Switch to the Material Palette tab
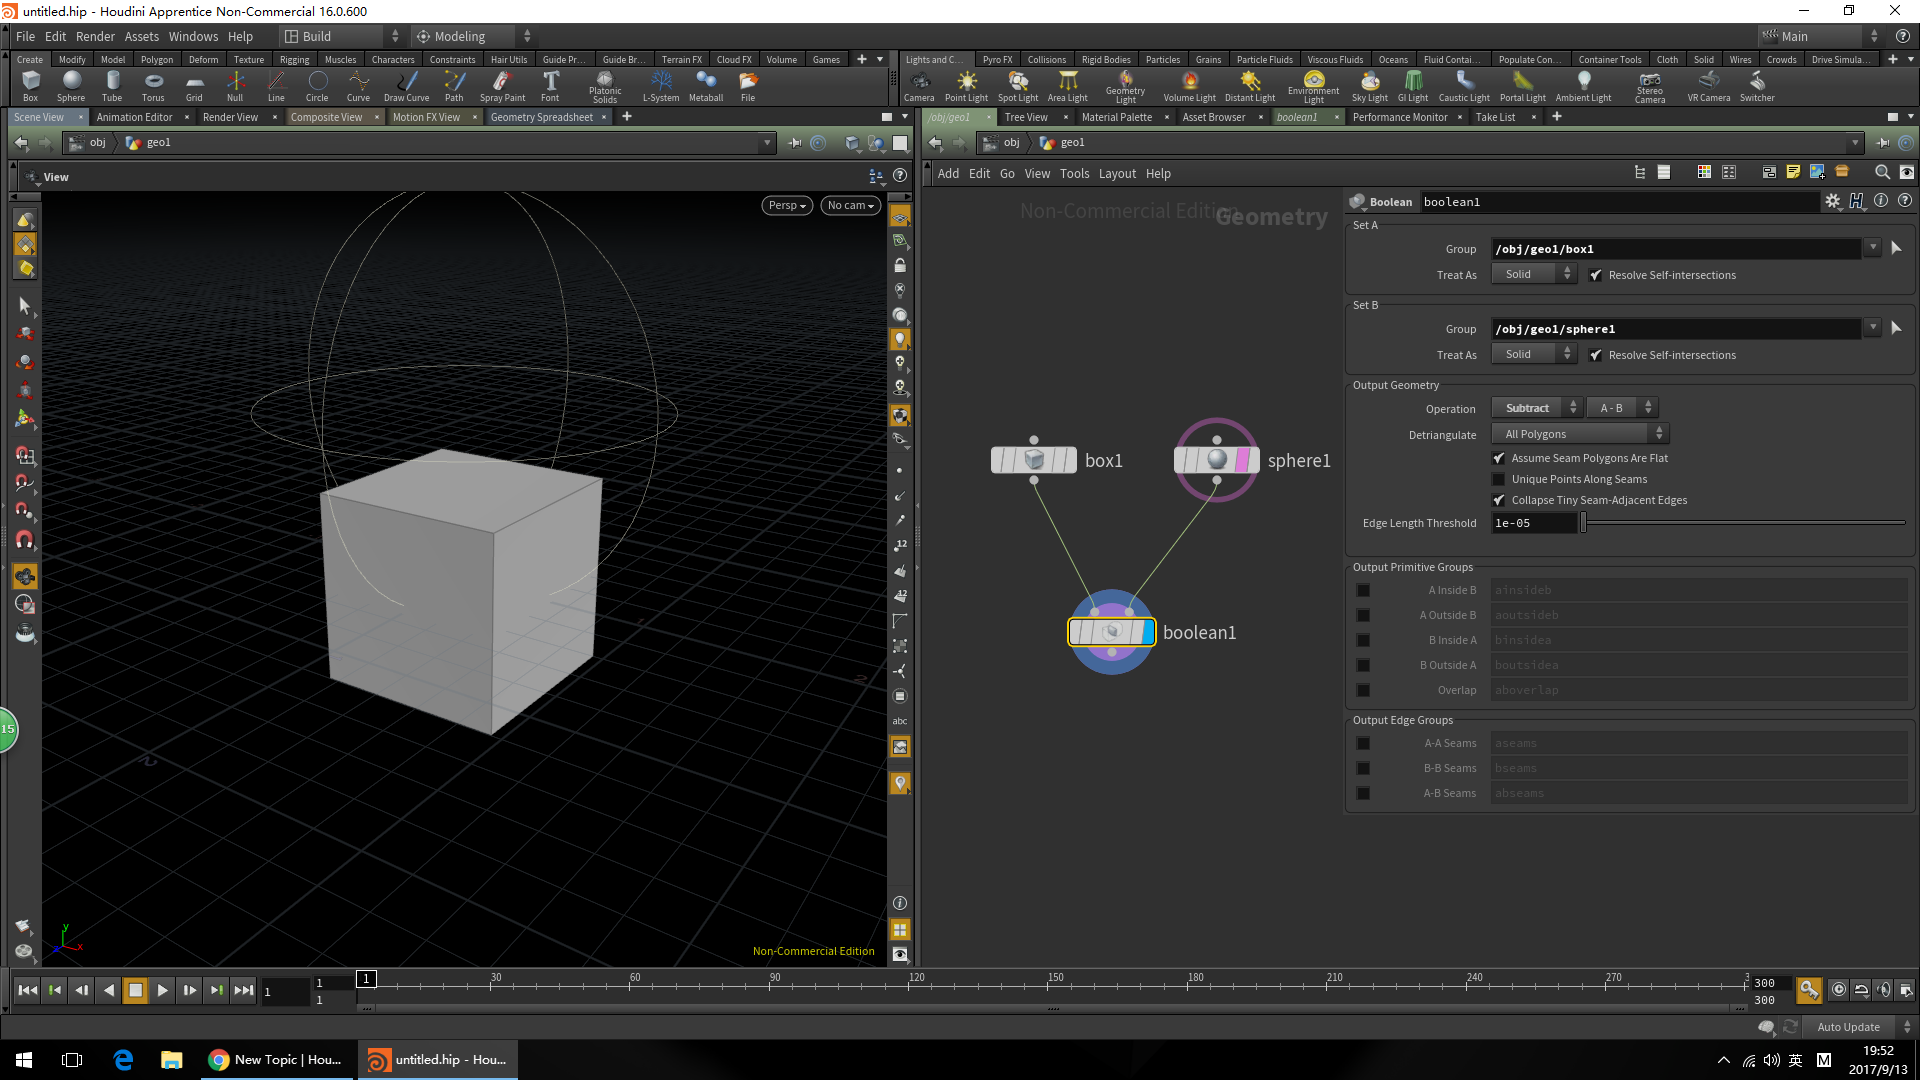The image size is (1920, 1080). coord(1117,117)
